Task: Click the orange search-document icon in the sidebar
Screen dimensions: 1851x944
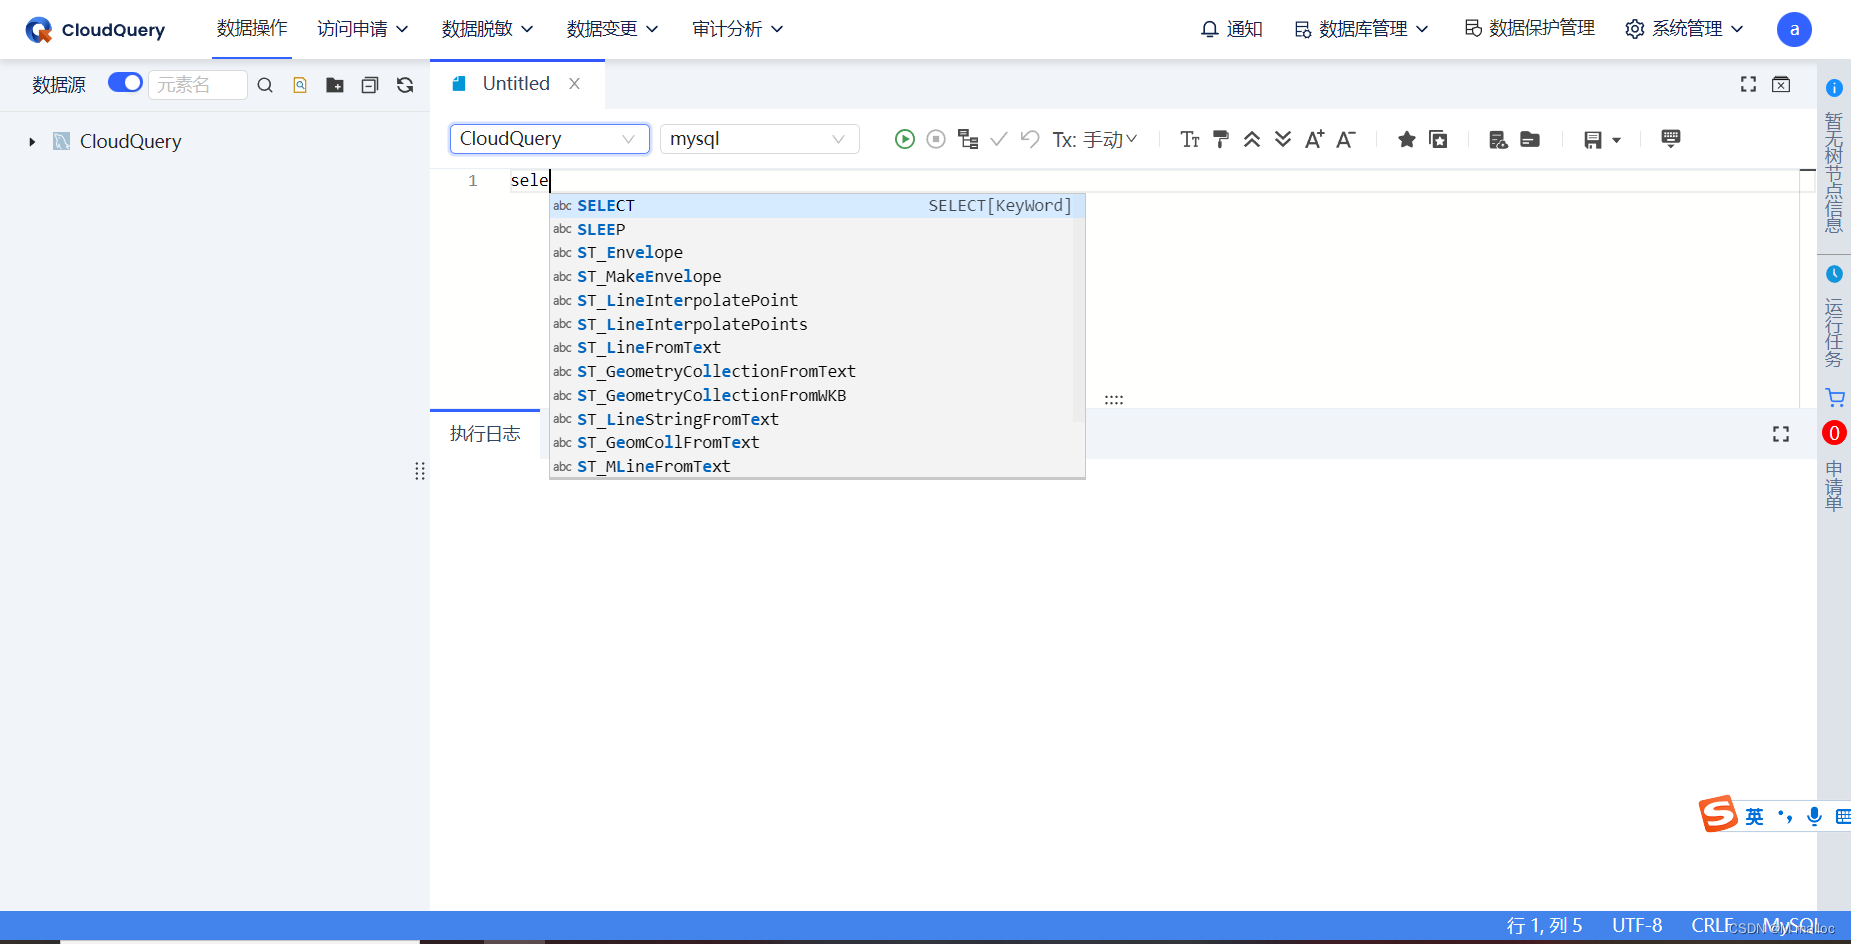Action: click(x=300, y=85)
